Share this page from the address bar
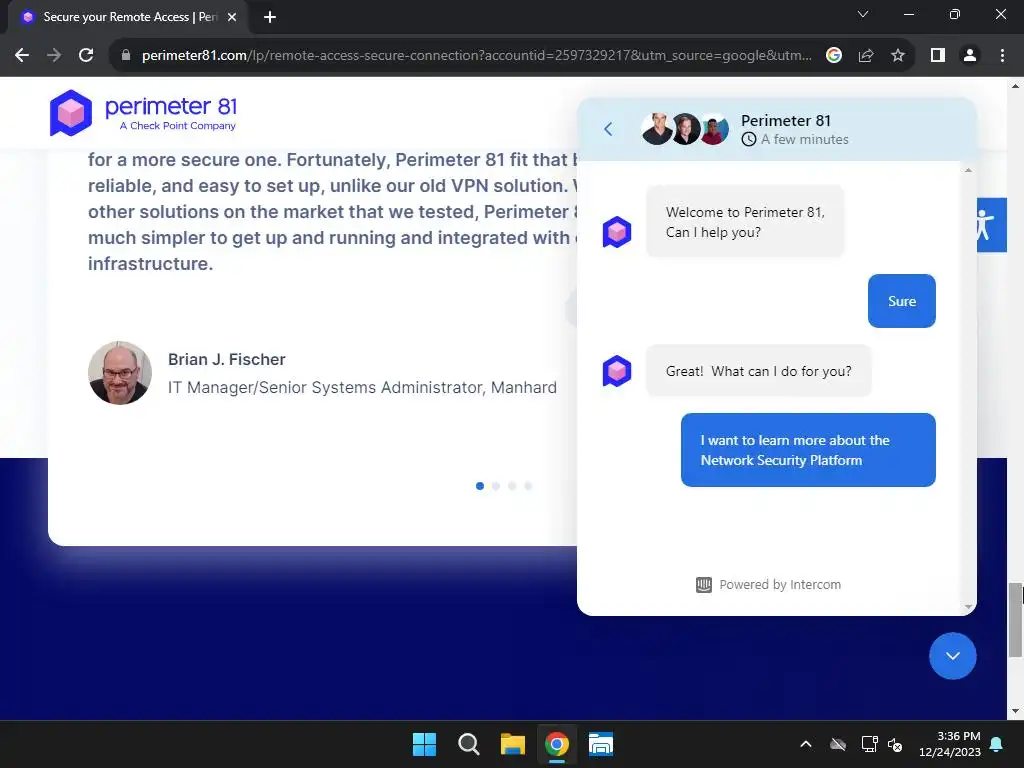 866,56
